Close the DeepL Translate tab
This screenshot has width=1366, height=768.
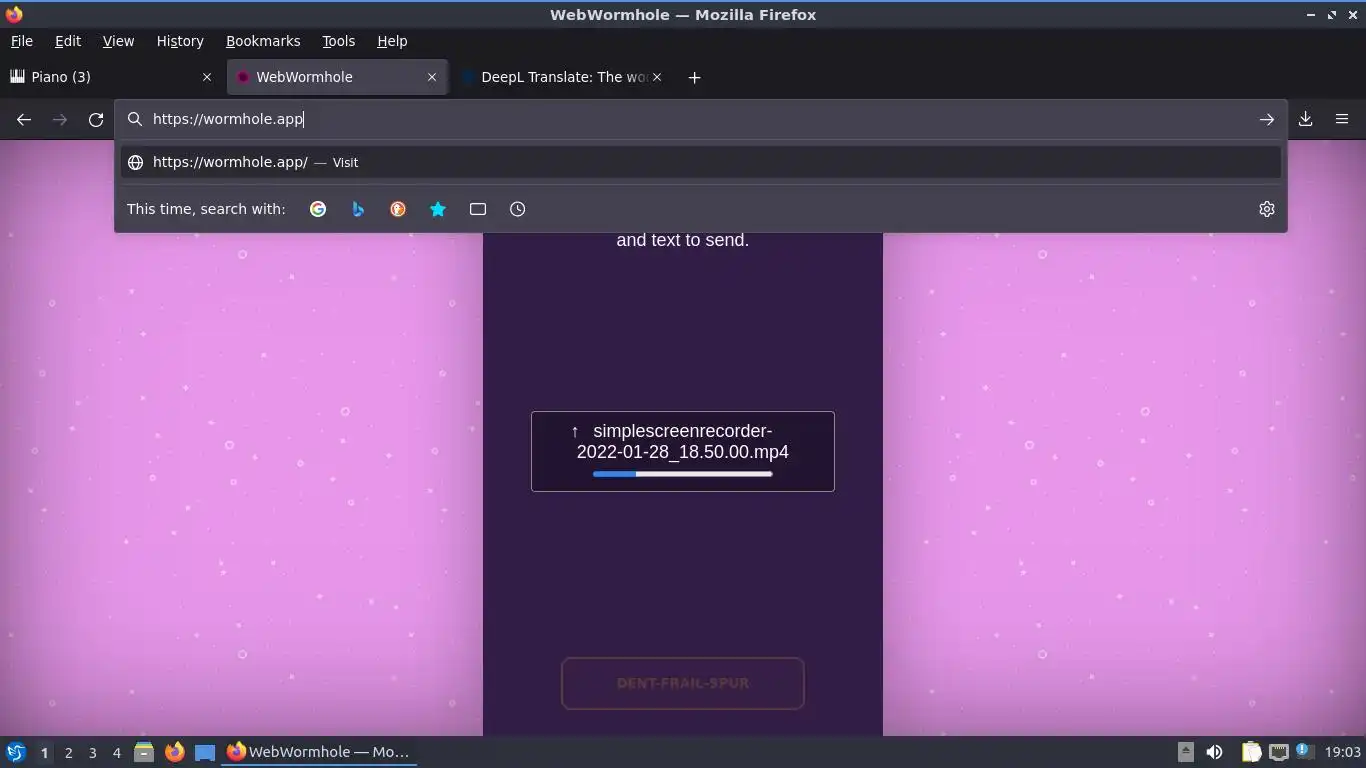point(657,77)
